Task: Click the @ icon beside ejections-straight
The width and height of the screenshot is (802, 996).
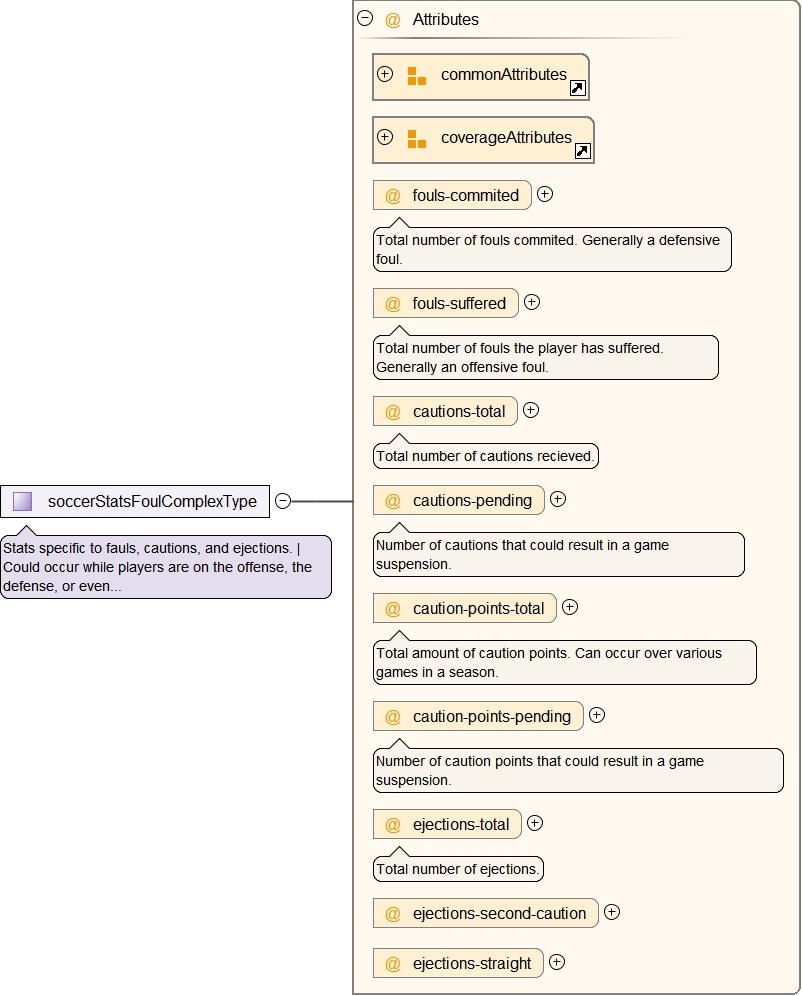Action: coord(393,964)
